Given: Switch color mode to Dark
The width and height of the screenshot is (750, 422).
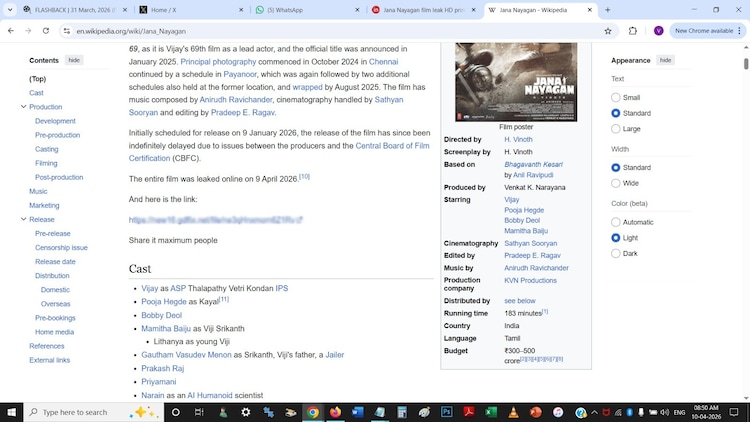Looking at the screenshot, I should click(x=616, y=254).
